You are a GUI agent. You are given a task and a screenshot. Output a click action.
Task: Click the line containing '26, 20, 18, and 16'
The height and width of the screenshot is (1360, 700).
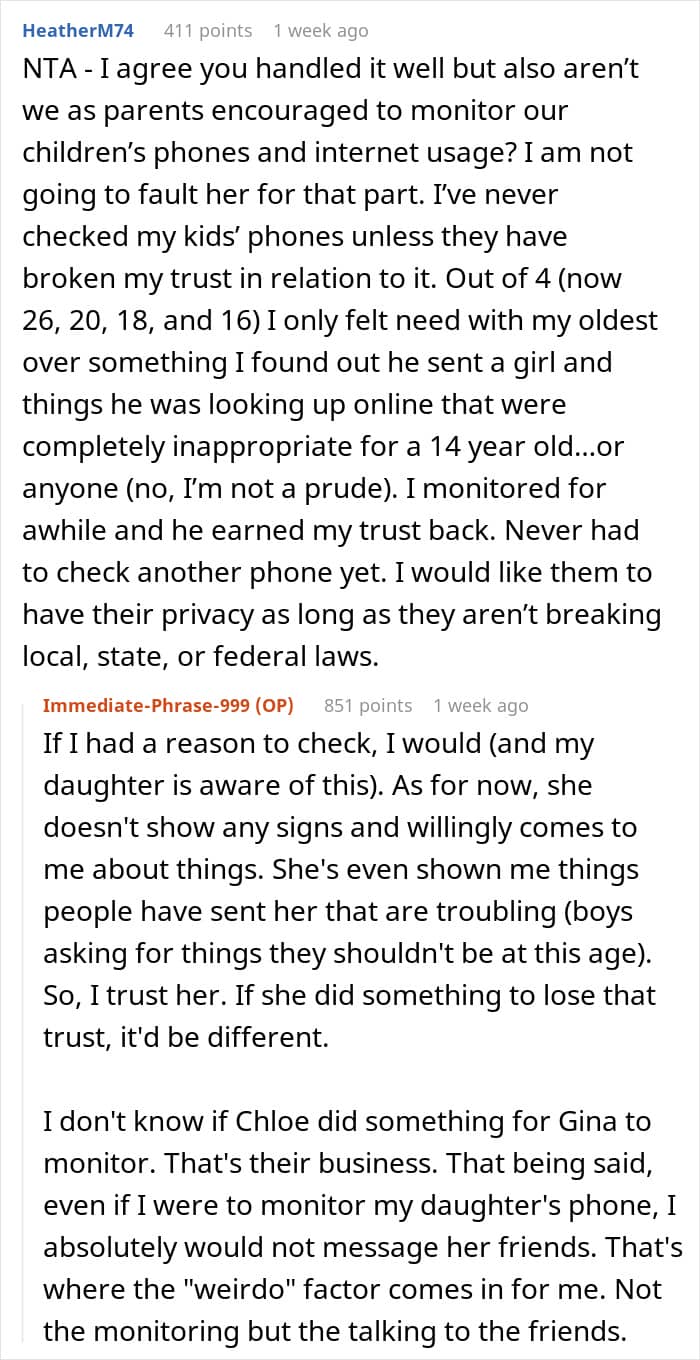340,321
